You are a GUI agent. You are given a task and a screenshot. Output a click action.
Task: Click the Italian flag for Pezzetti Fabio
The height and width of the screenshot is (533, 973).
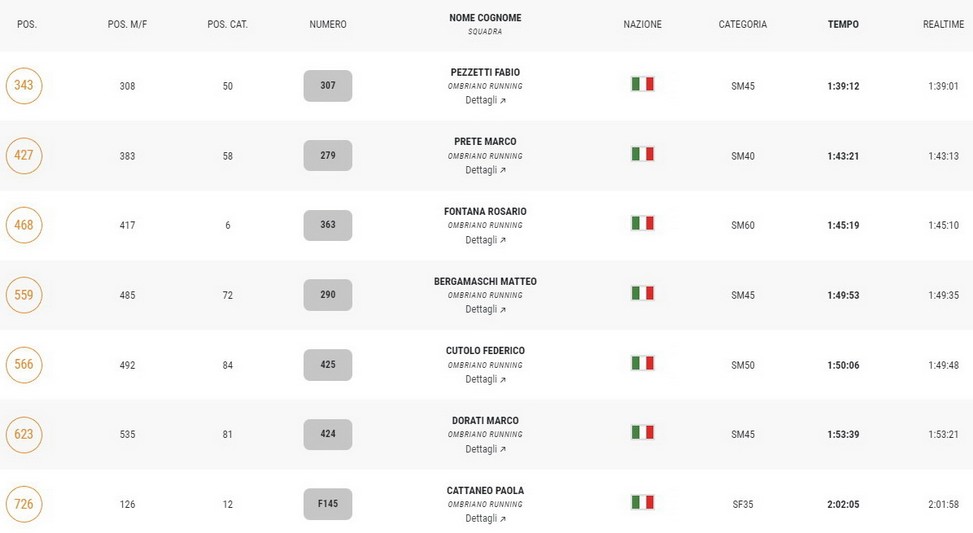pyautogui.click(x=642, y=84)
